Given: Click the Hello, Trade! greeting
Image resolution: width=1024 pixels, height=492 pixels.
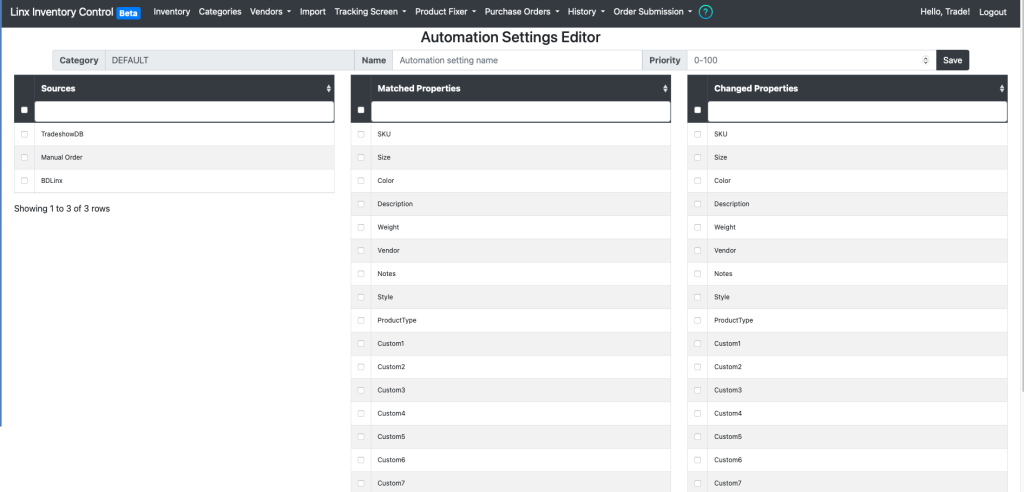Looking at the screenshot, I should (945, 12).
